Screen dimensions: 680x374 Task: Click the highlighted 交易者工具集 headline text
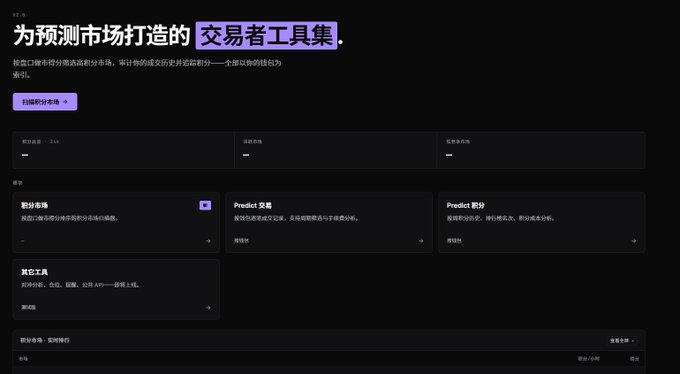[266, 36]
